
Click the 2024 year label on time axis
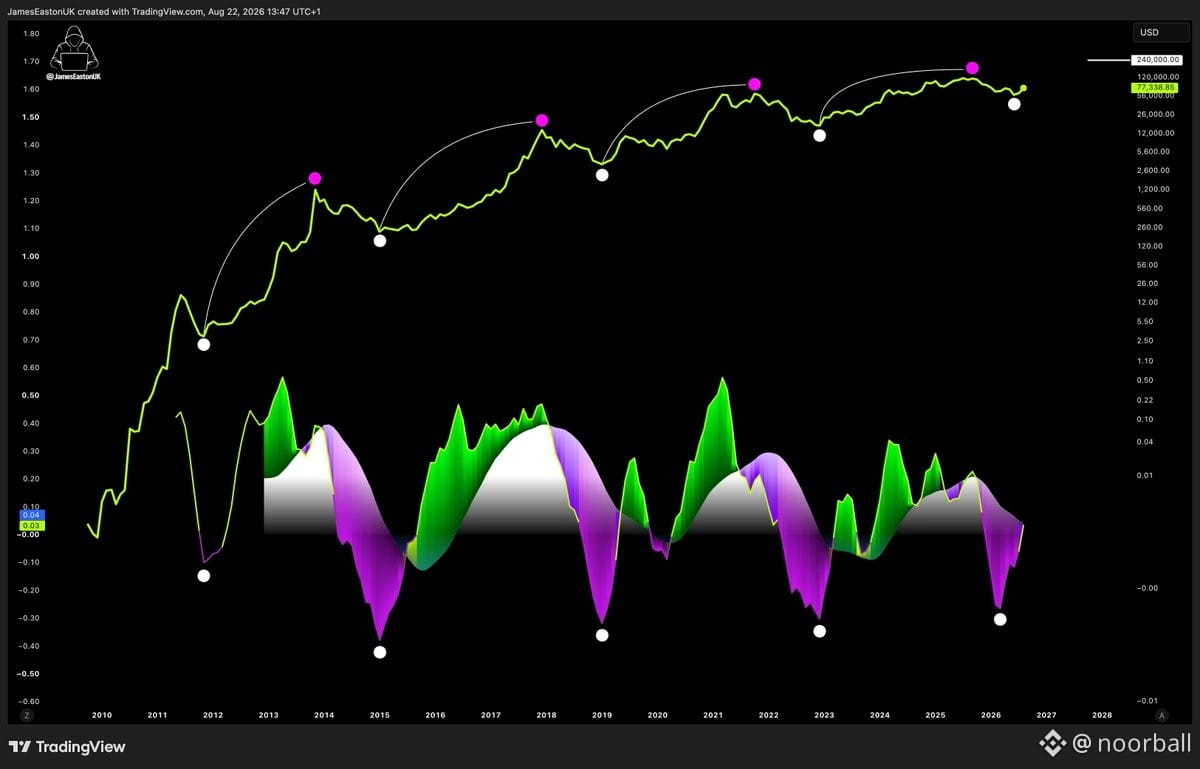tap(880, 715)
